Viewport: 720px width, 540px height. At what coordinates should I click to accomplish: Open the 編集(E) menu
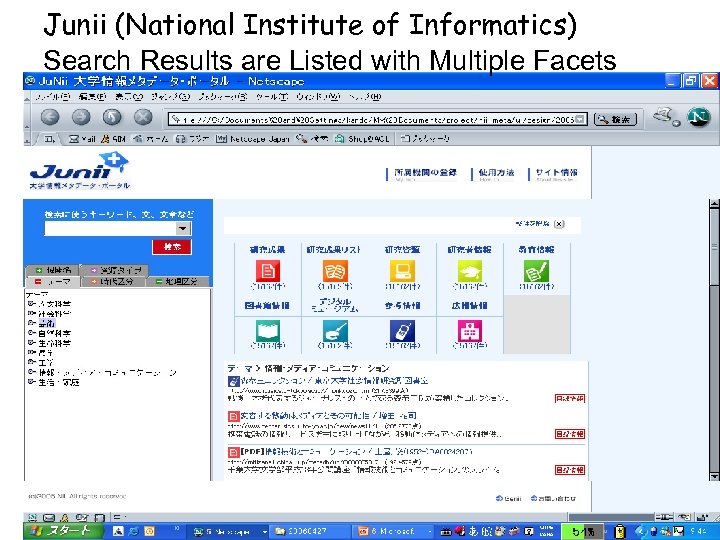coord(92,97)
